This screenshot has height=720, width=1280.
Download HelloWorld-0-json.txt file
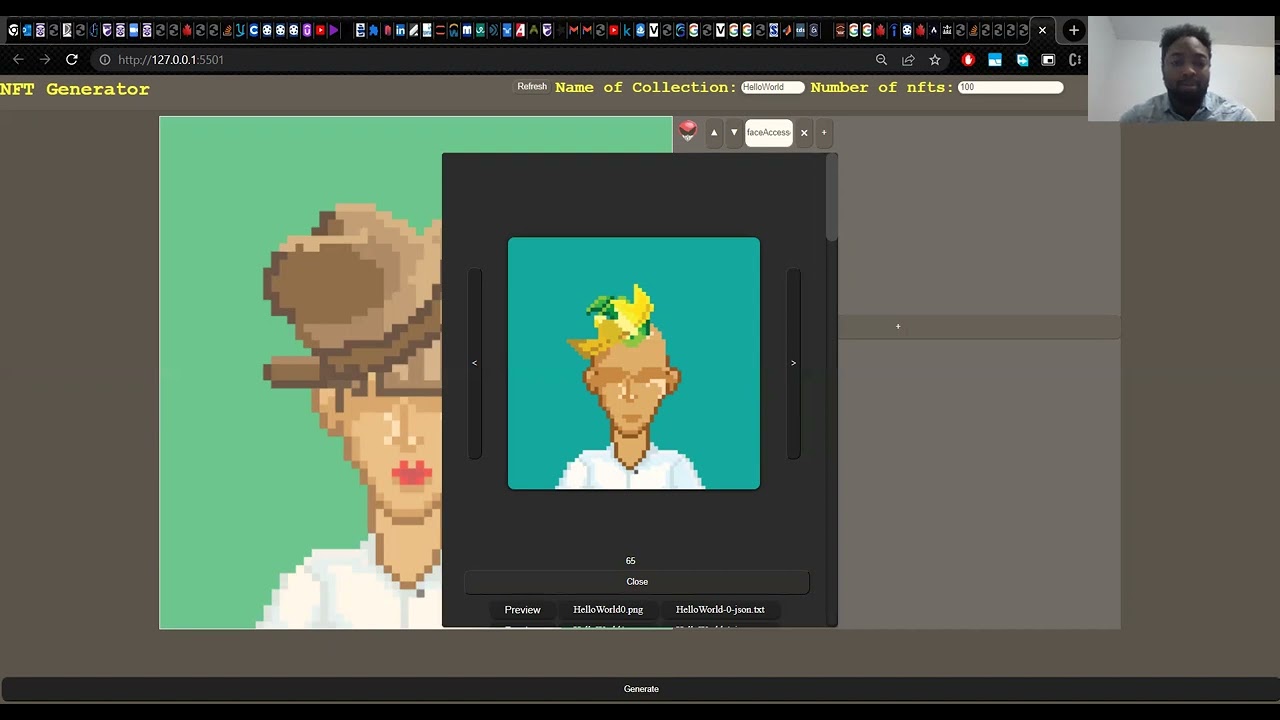720,610
